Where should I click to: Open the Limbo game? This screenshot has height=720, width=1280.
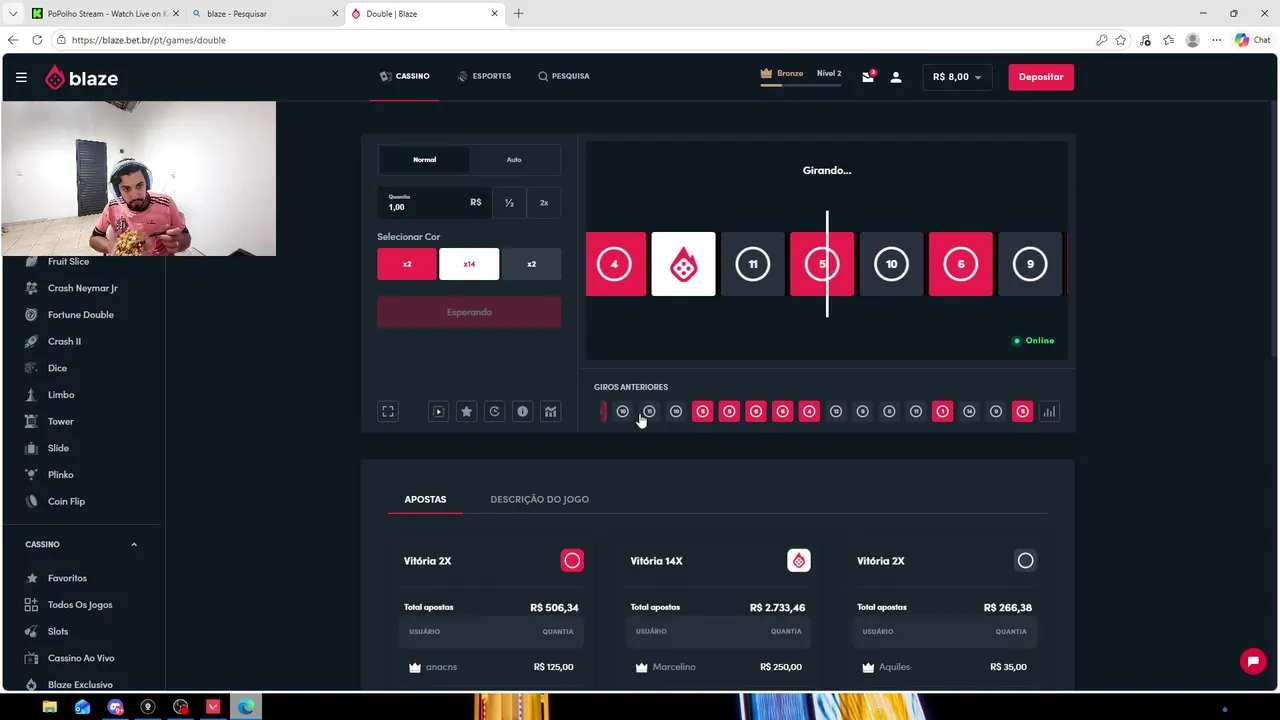61,395
